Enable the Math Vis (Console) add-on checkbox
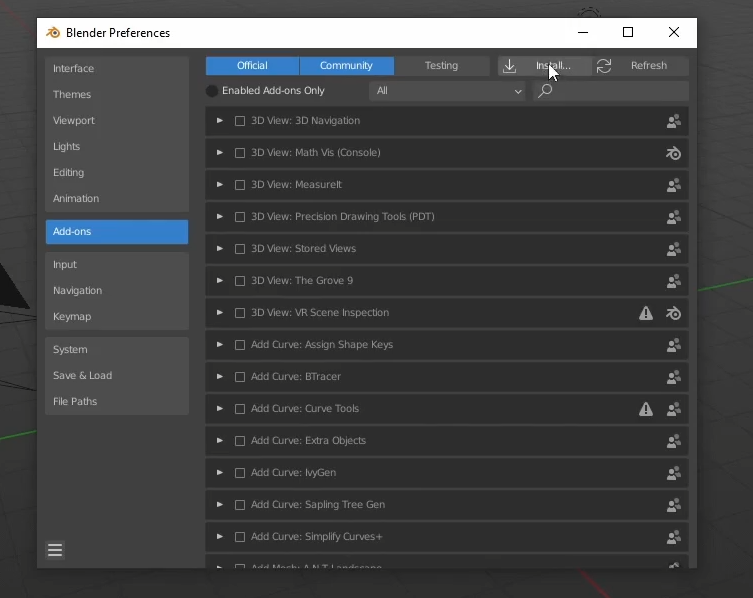The image size is (753, 598). pos(240,153)
